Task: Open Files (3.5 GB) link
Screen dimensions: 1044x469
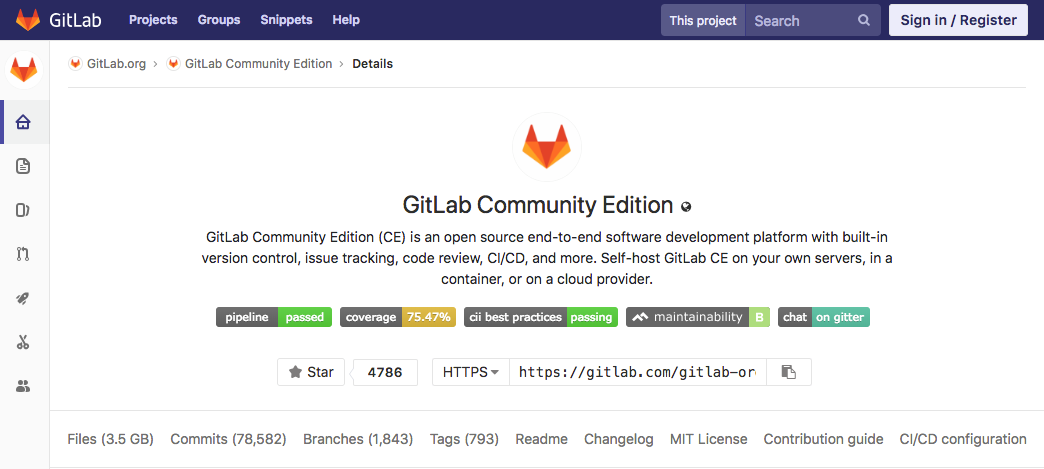Action: (x=111, y=439)
